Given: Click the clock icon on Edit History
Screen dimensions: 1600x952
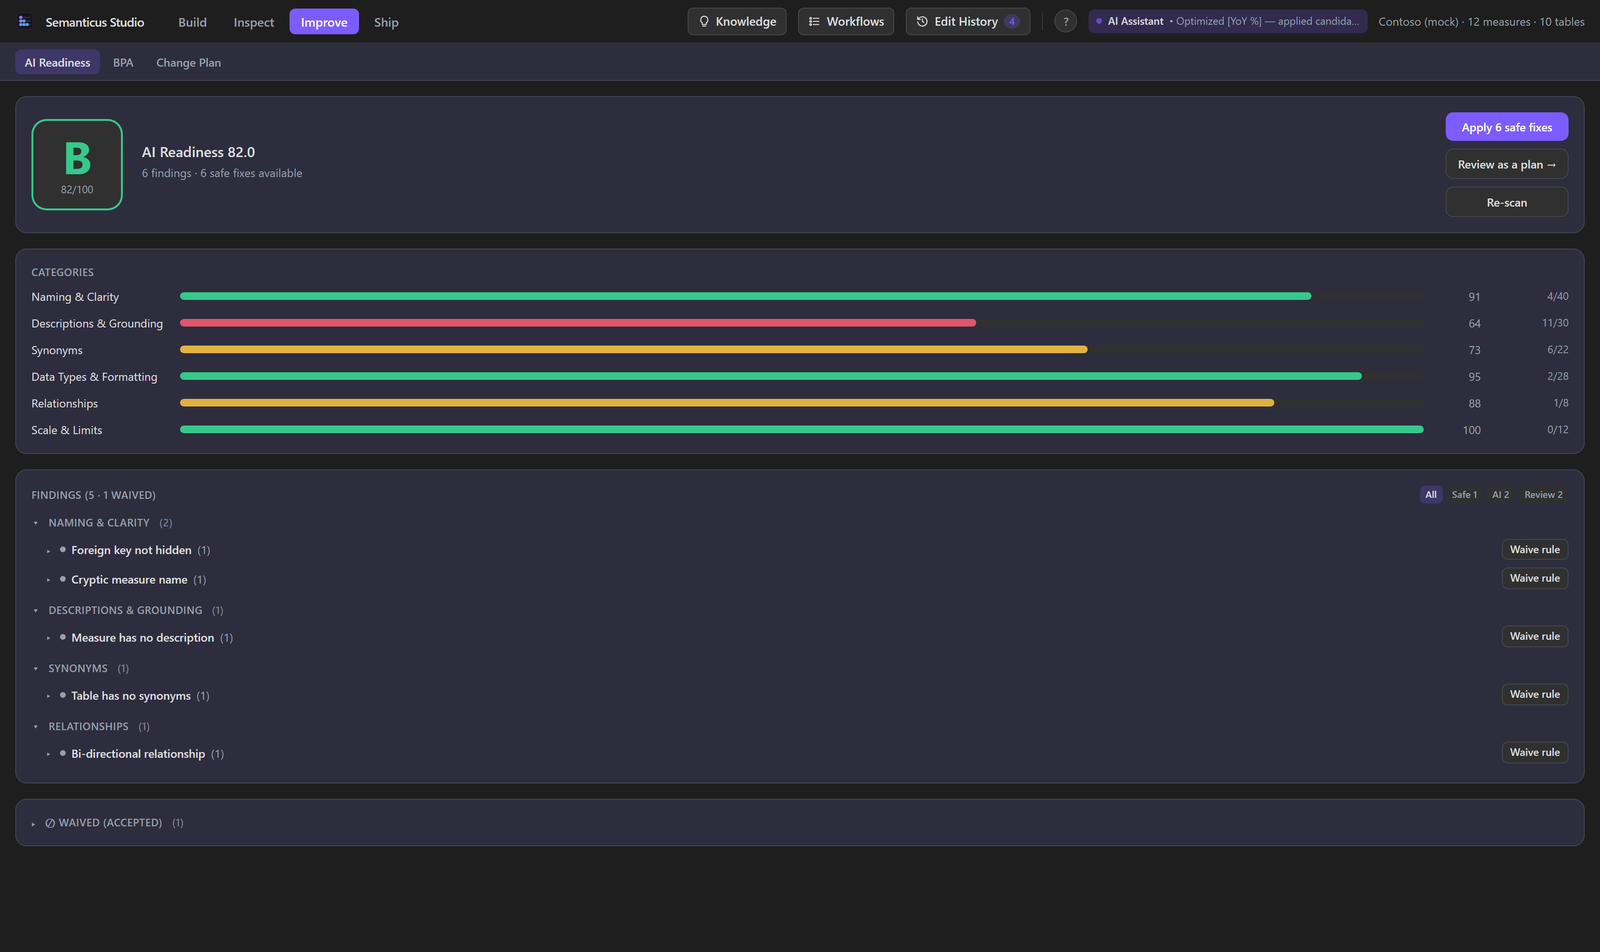Looking at the screenshot, I should click(x=922, y=21).
